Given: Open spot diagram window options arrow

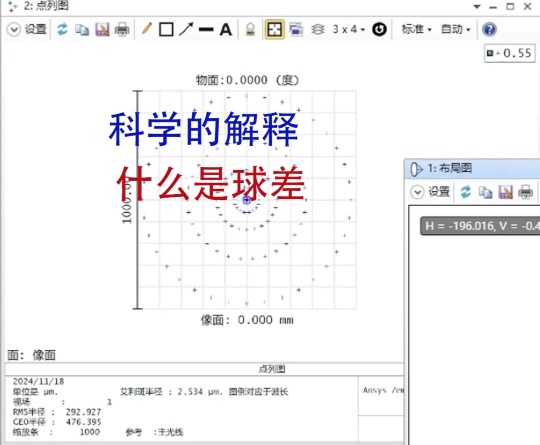Looking at the screenshot, I should [x=477, y=7].
